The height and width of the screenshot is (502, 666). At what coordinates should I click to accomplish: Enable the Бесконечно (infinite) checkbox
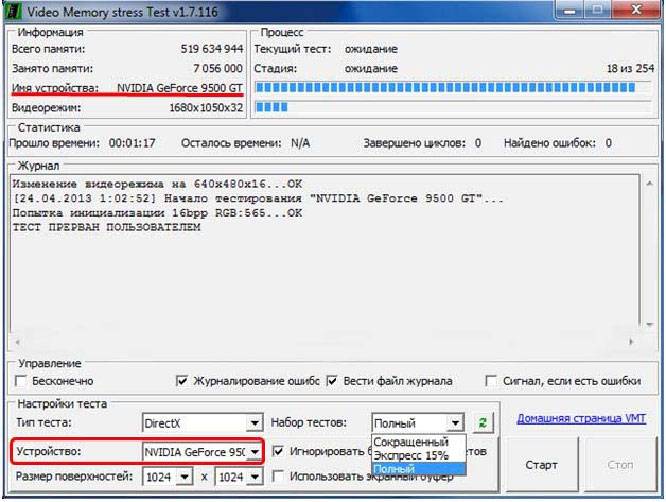tap(22, 381)
